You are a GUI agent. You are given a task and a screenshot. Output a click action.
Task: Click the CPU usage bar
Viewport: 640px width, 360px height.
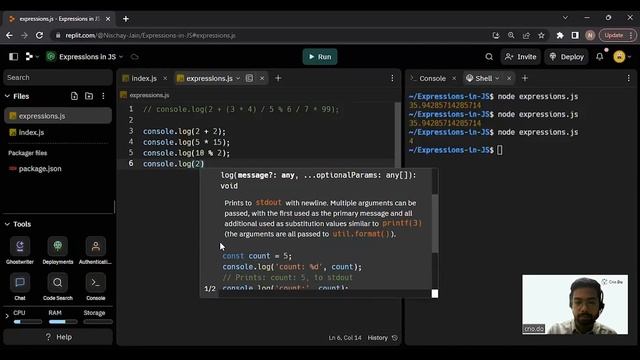click(x=28, y=322)
